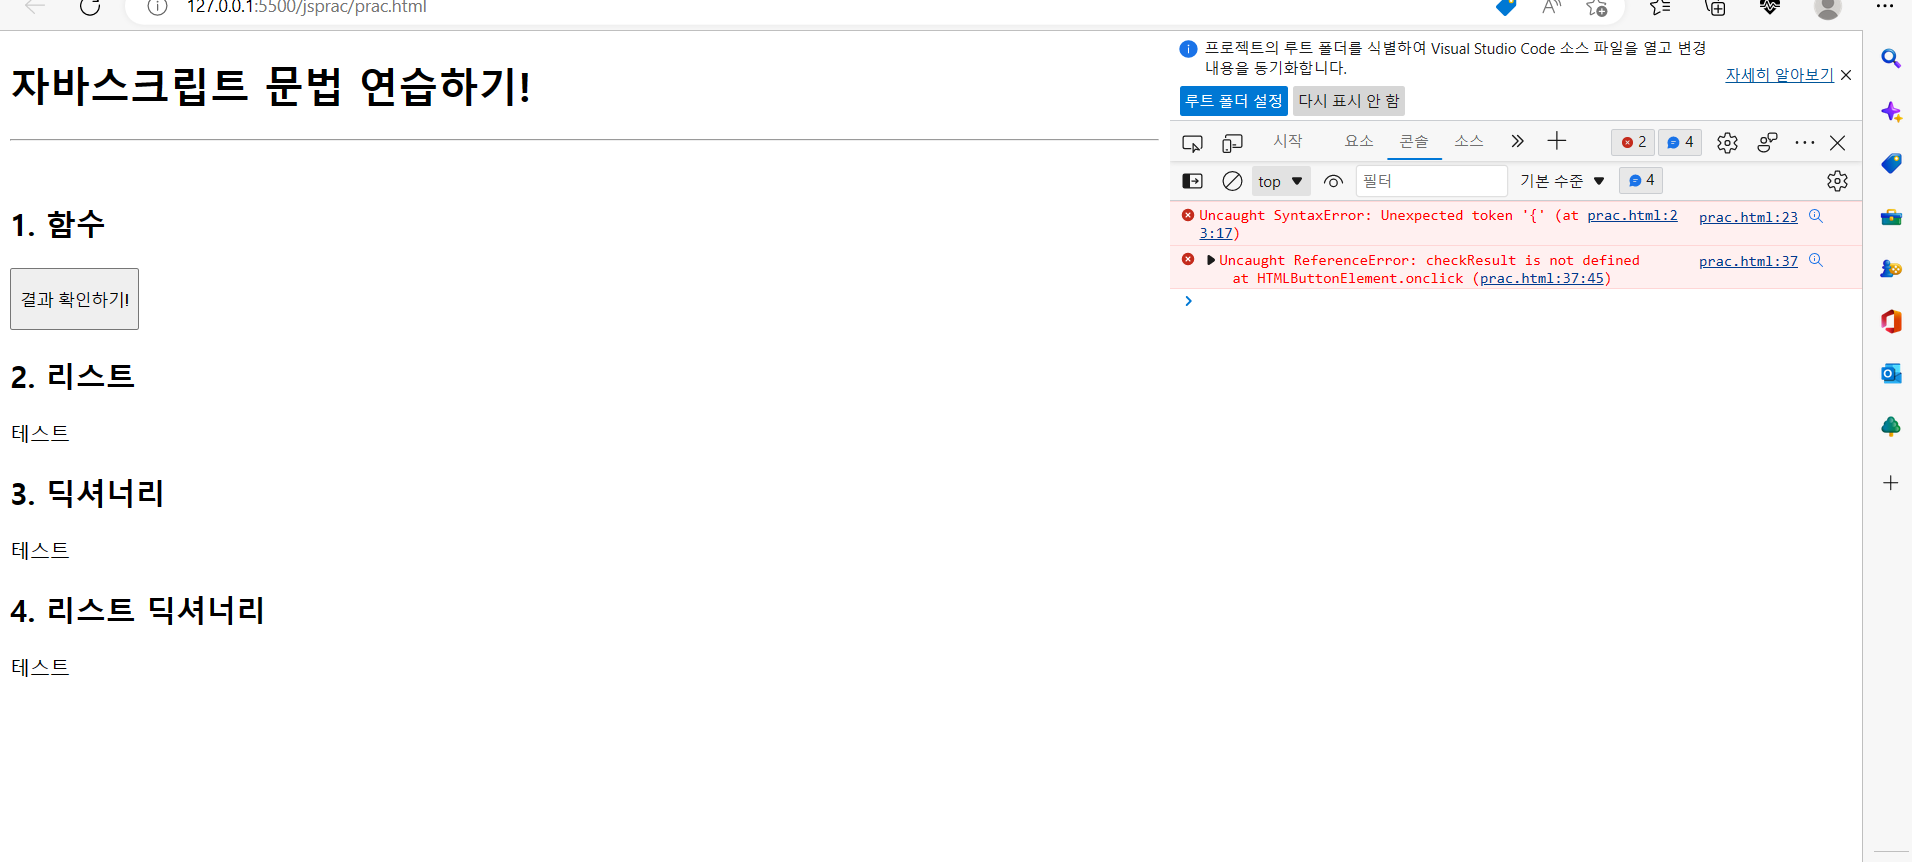Open browser essentials heart icon
Image resolution: width=1912 pixels, height=862 pixels.
[1770, 7]
